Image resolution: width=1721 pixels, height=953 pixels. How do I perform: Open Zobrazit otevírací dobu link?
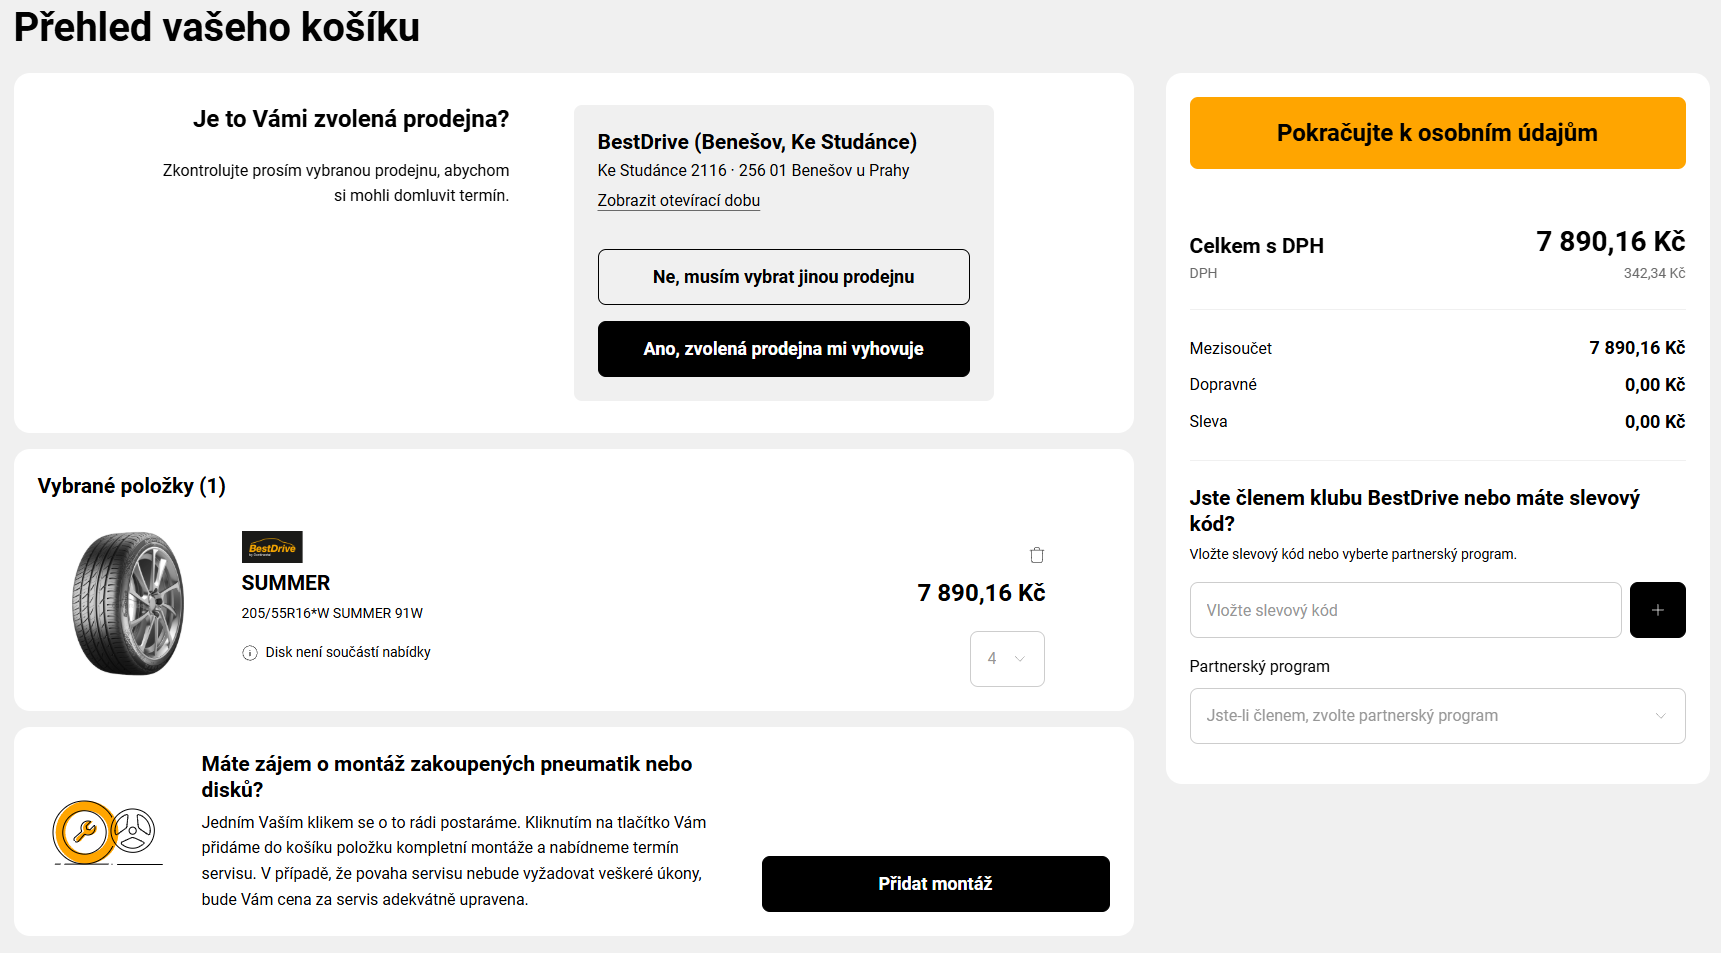(678, 201)
